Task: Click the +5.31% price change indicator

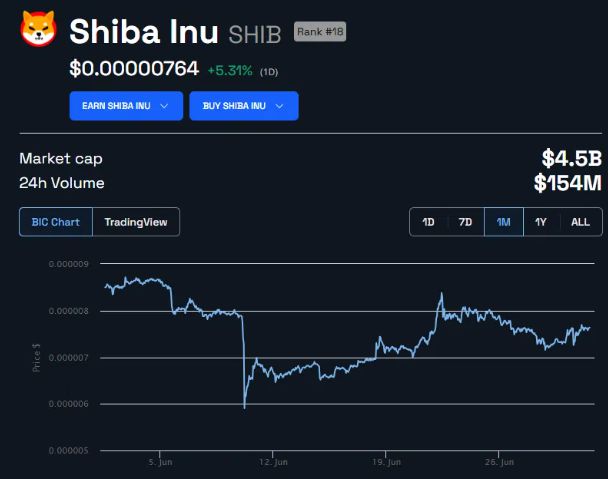Action: point(230,70)
